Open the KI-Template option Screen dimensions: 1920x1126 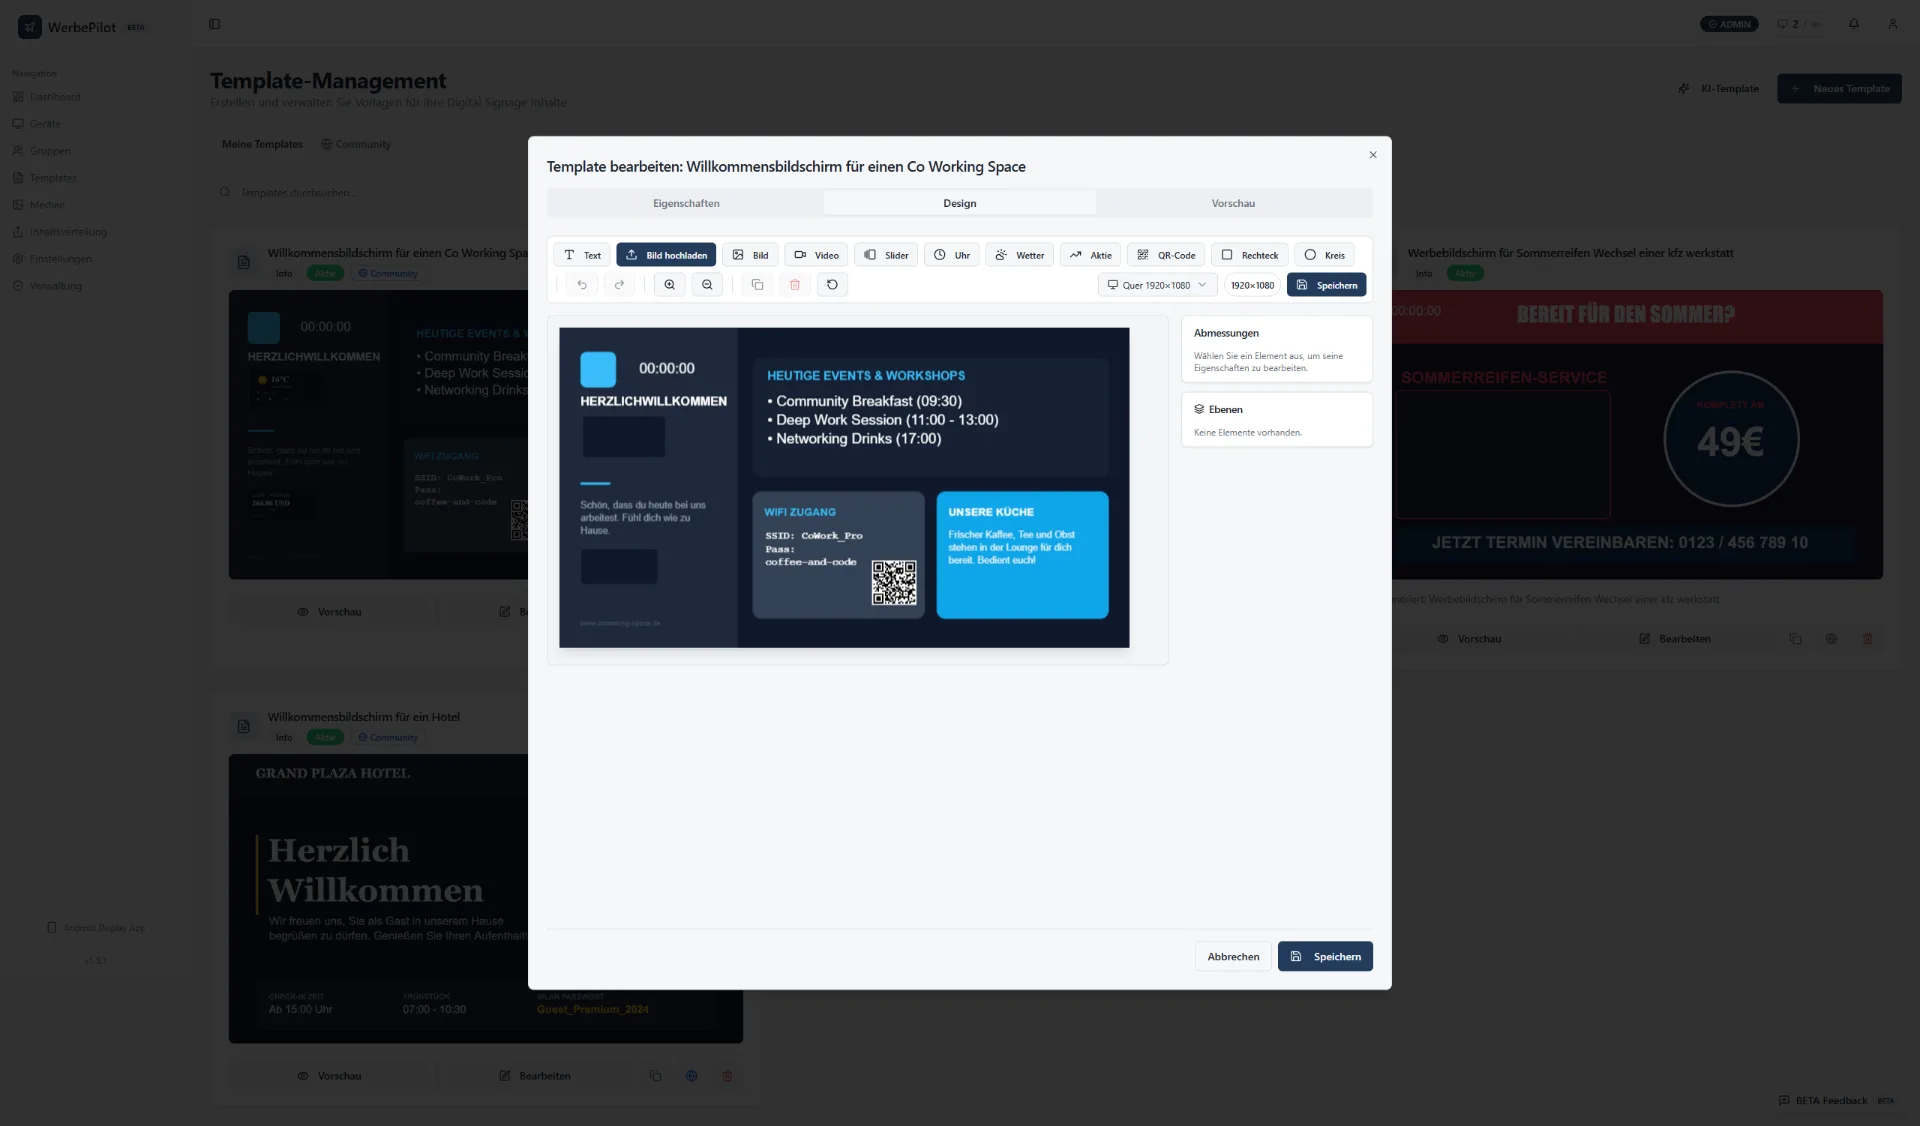tap(1719, 88)
